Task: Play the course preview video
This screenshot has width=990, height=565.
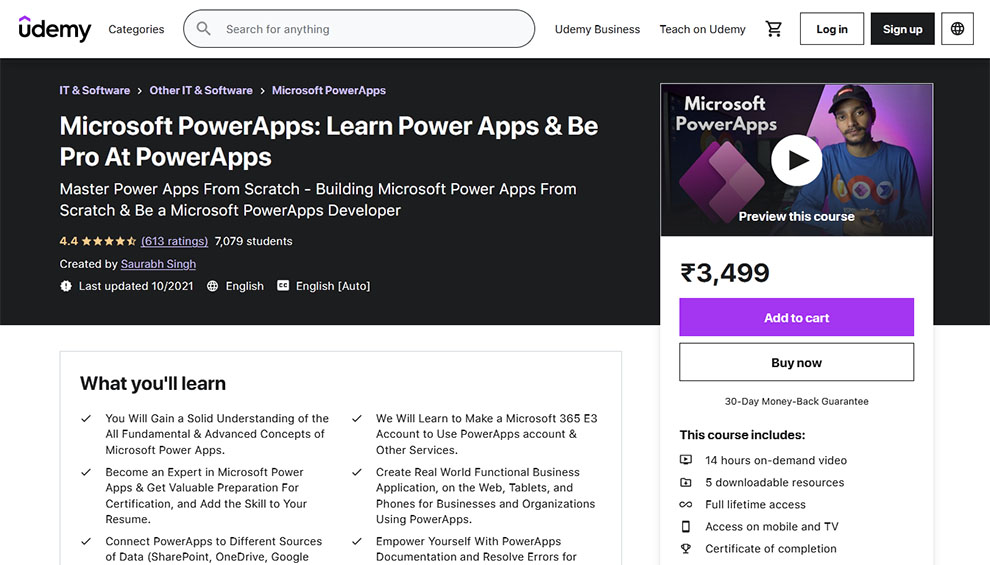Action: [797, 159]
